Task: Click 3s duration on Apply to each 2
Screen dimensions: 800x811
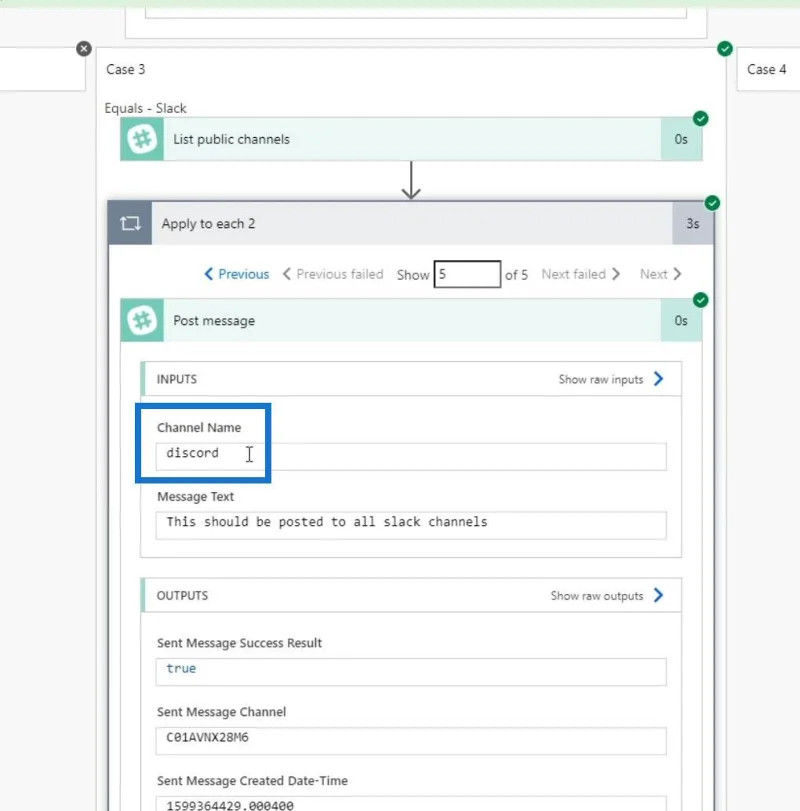Action: pyautogui.click(x=693, y=223)
